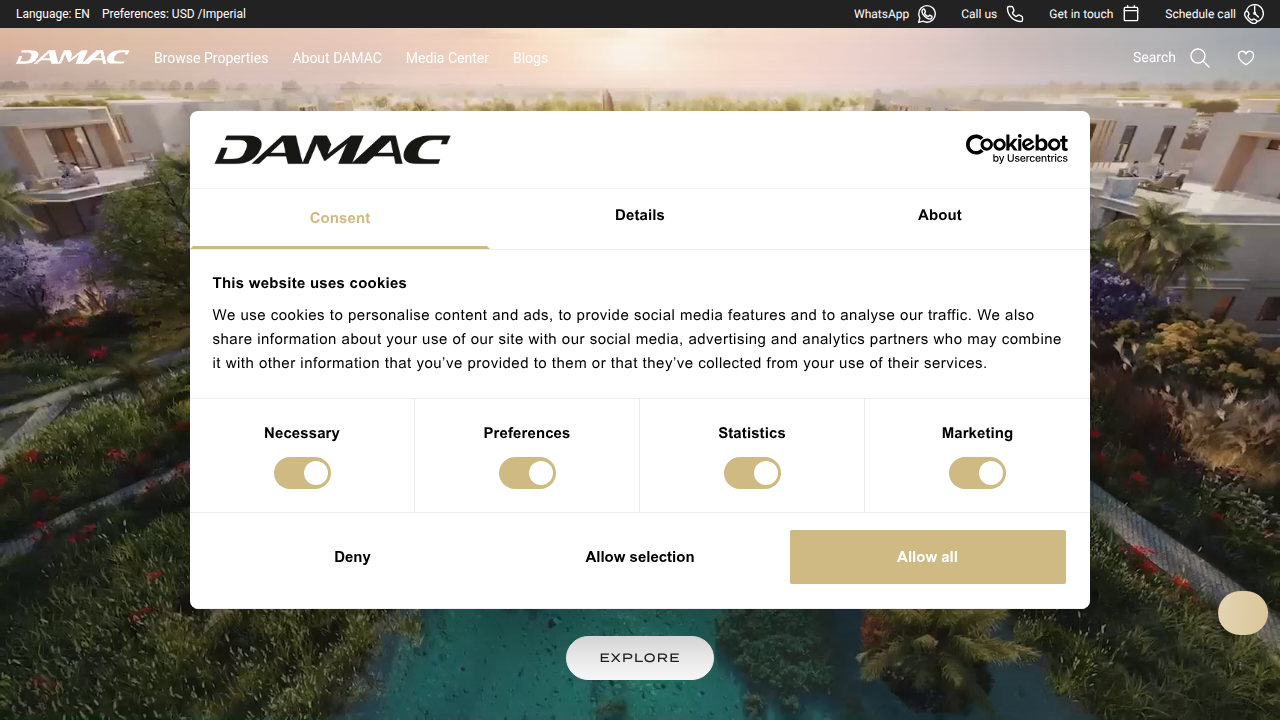1280x720 pixels.
Task: Click the Get in touch text link
Action: point(1081,14)
